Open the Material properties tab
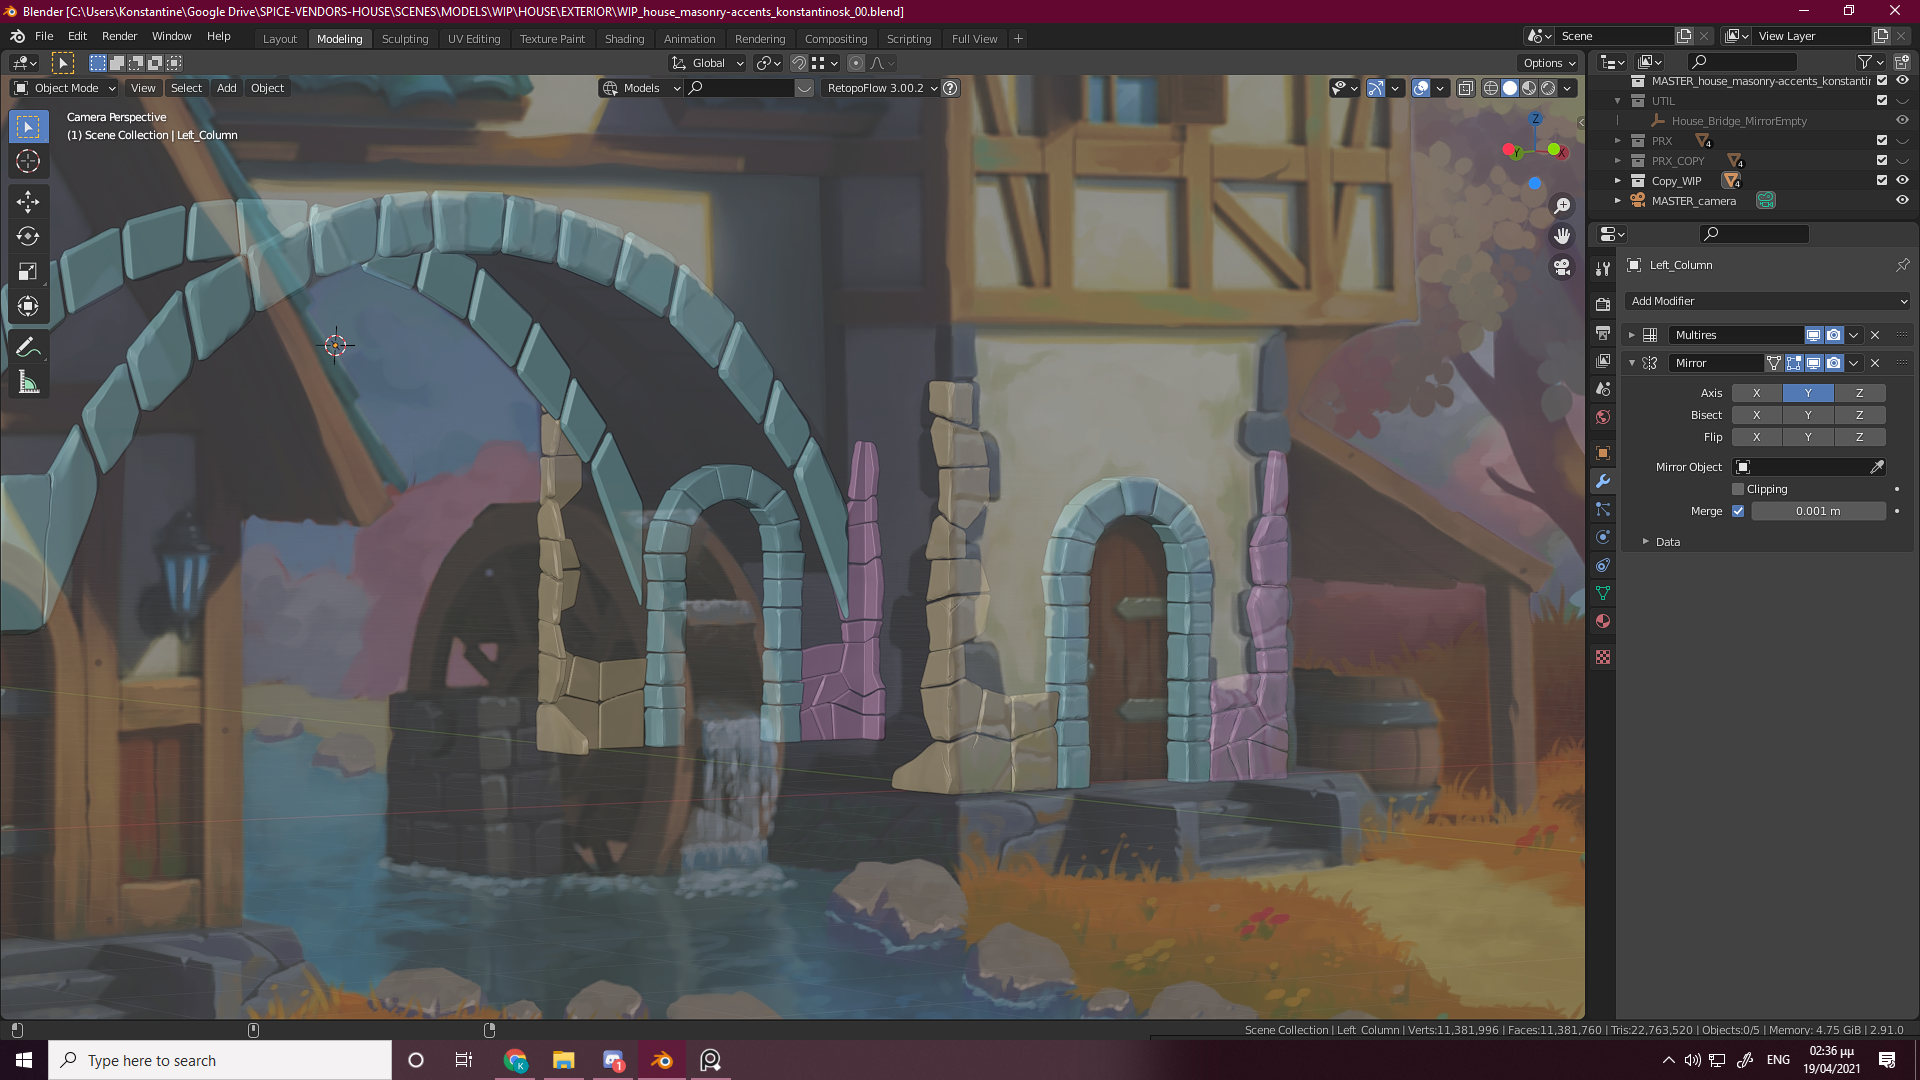Image resolution: width=1920 pixels, height=1080 pixels. click(1603, 621)
